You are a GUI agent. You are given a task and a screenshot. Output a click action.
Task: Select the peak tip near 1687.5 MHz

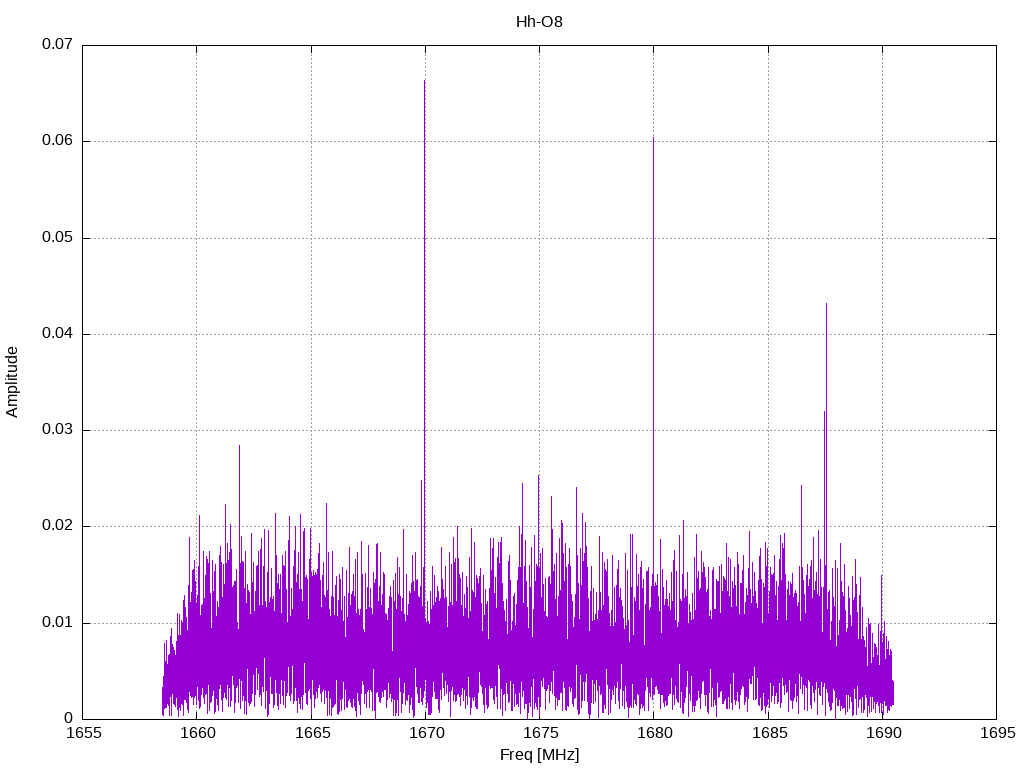click(826, 304)
